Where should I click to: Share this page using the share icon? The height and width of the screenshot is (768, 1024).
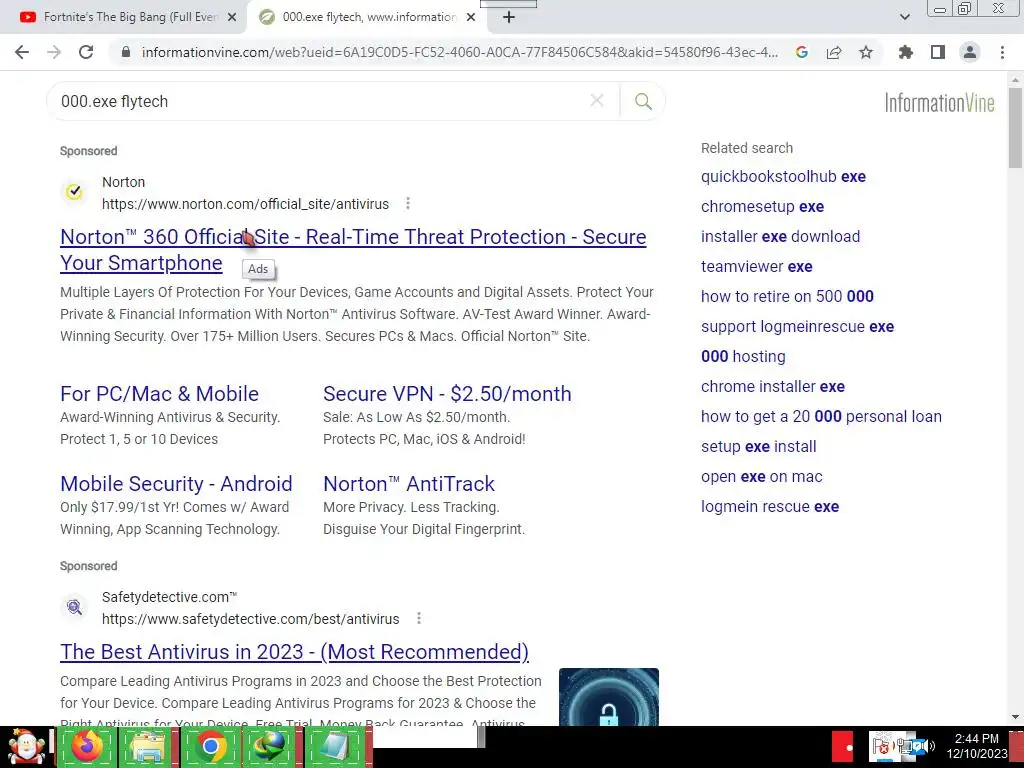[x=834, y=52]
